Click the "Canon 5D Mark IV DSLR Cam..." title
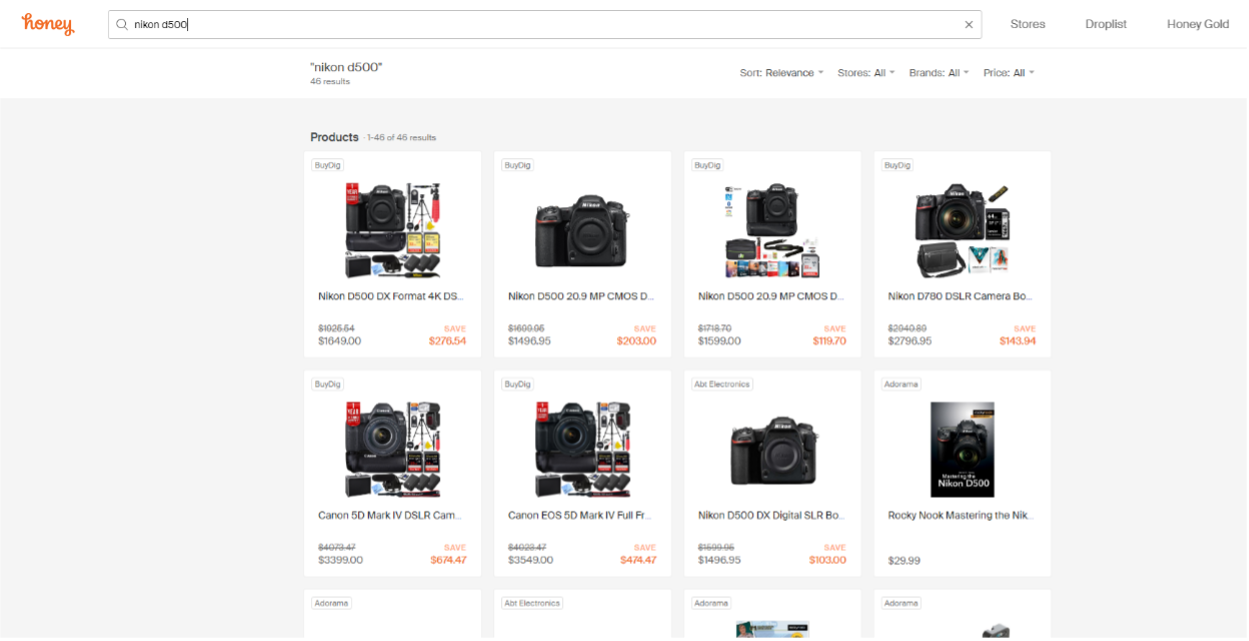 click(x=391, y=515)
